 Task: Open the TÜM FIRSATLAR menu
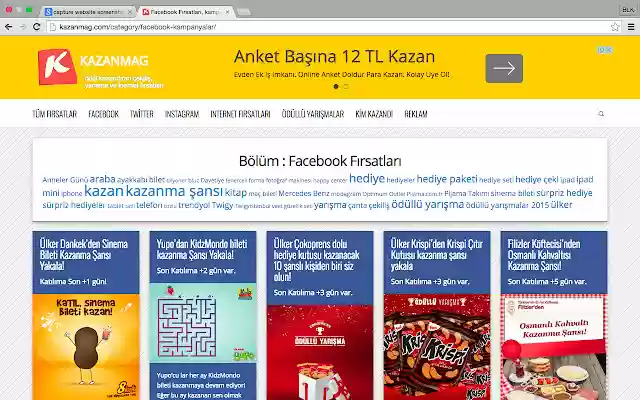pyautogui.click(x=54, y=114)
